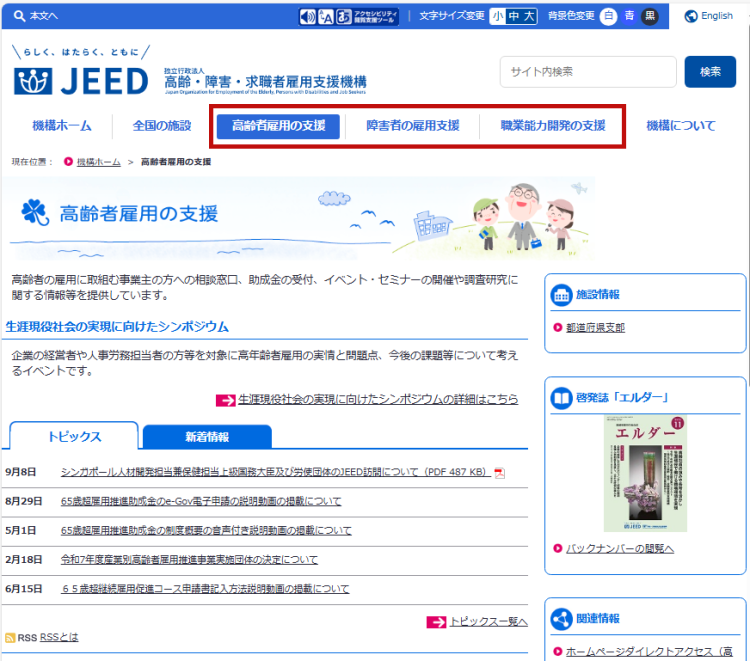Click bullet icon beside バックナンバーの閲覧へ
Image resolution: width=750 pixels, height=661 pixels.
[x=557, y=548]
